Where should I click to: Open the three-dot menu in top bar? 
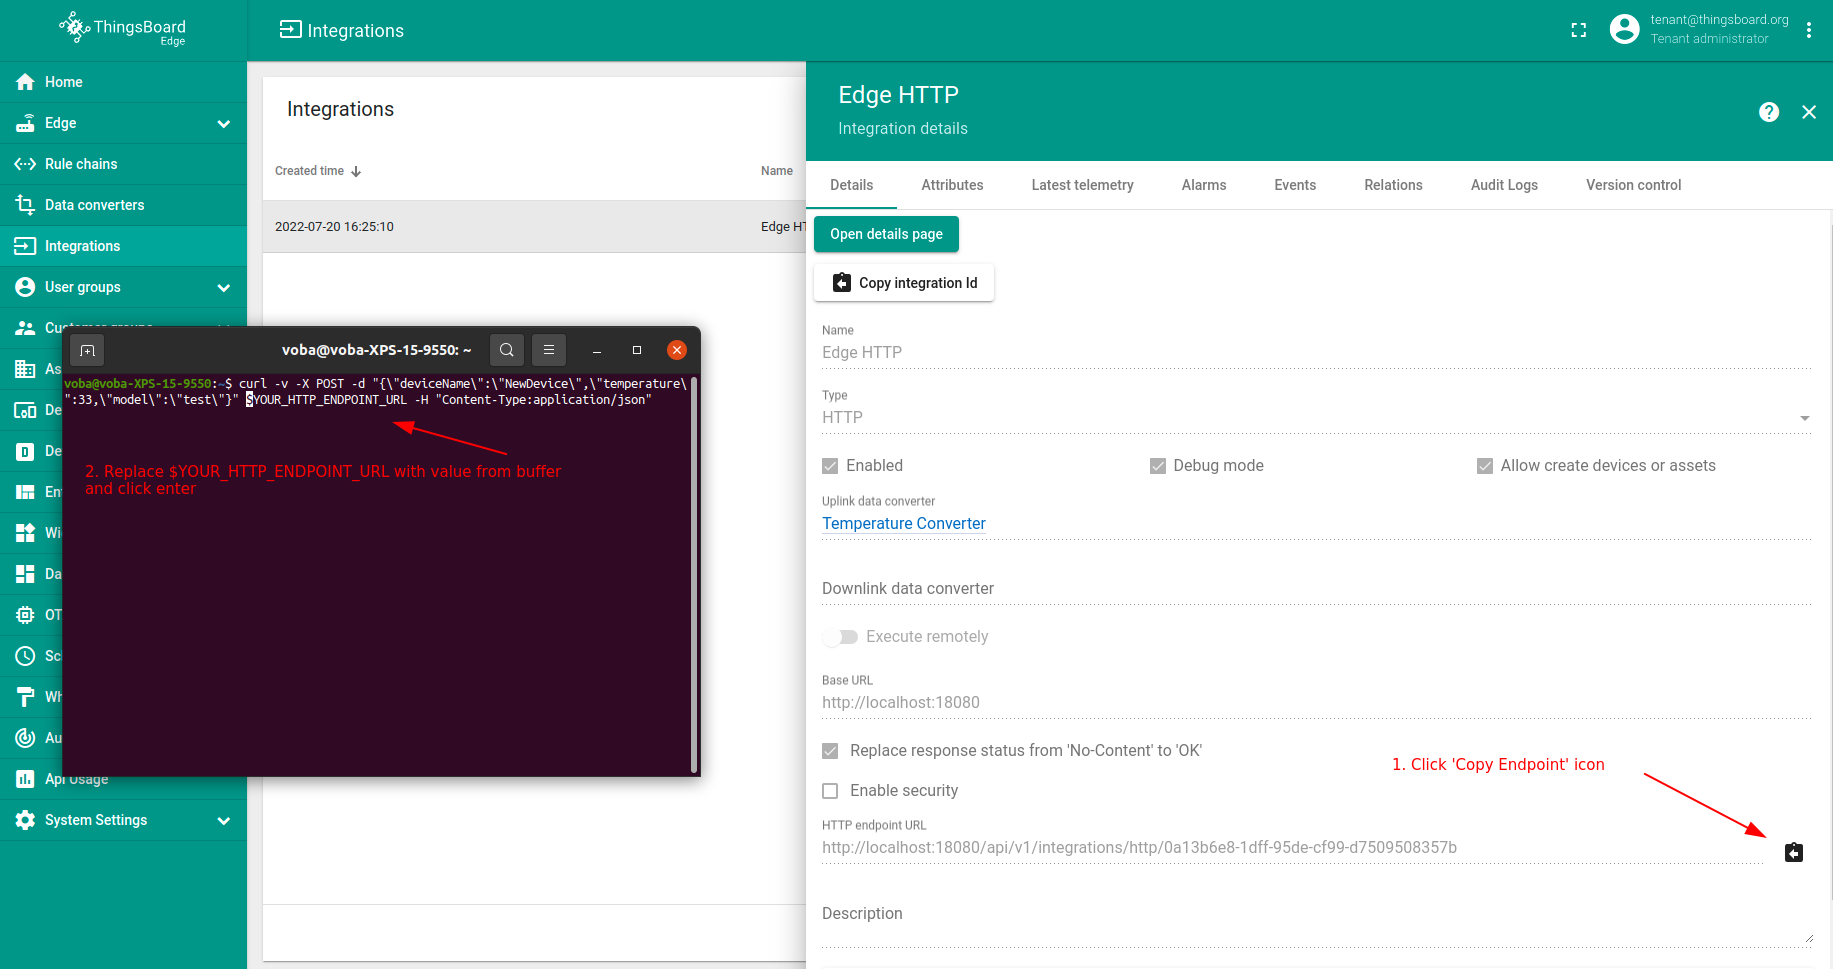[1809, 30]
